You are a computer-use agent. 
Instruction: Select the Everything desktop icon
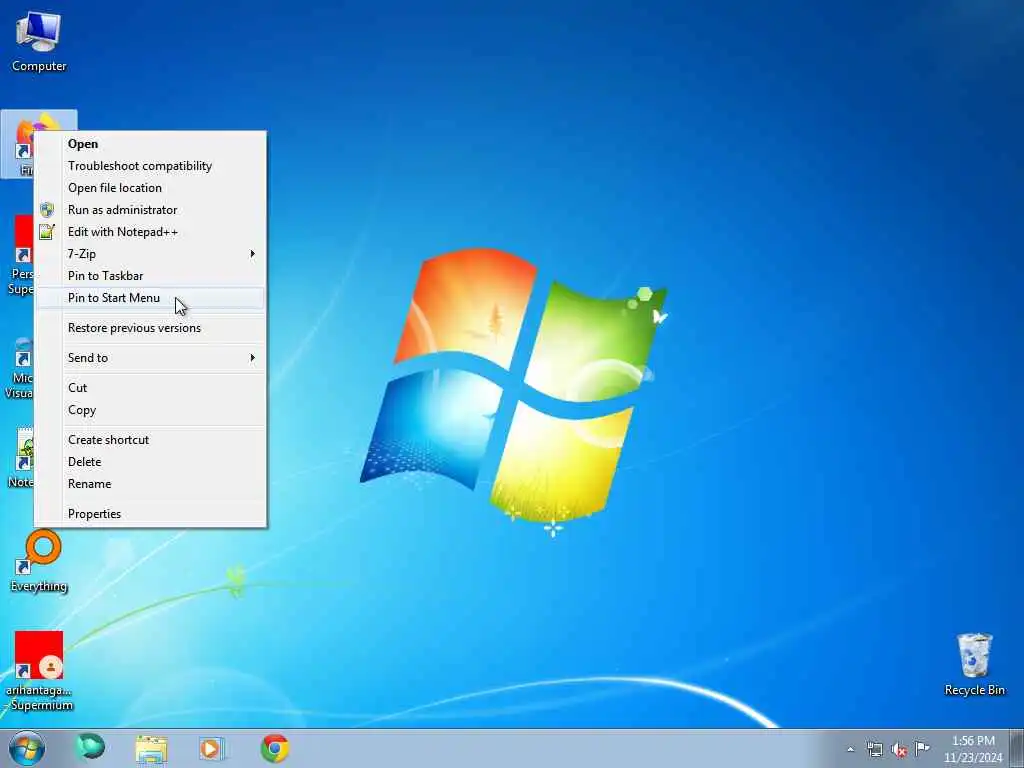click(39, 562)
